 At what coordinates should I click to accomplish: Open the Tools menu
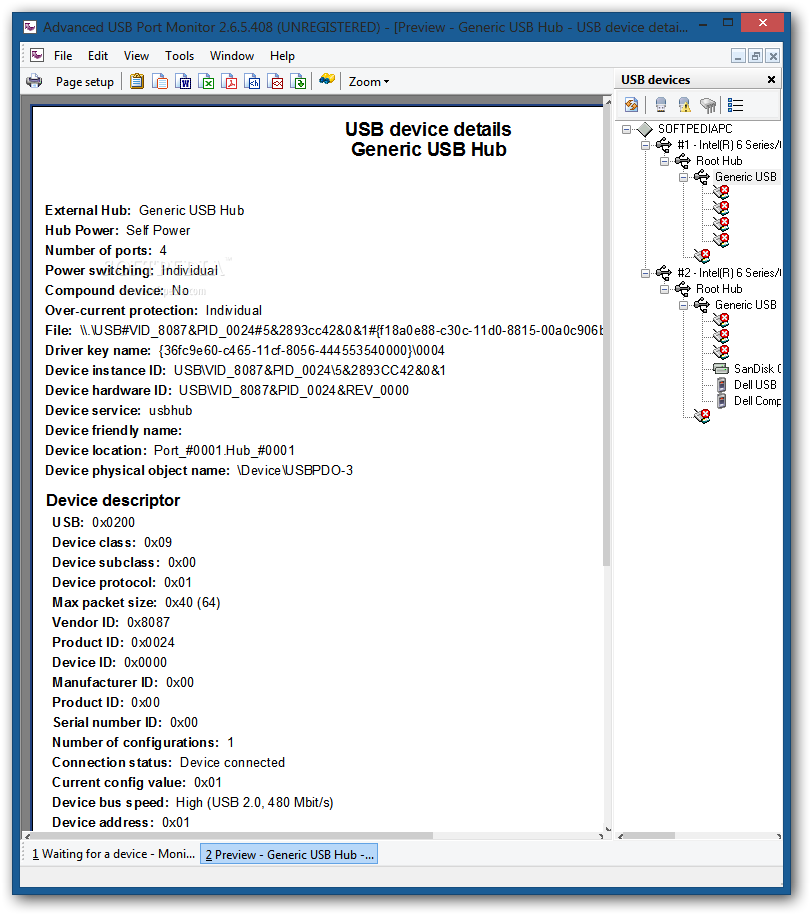[180, 56]
